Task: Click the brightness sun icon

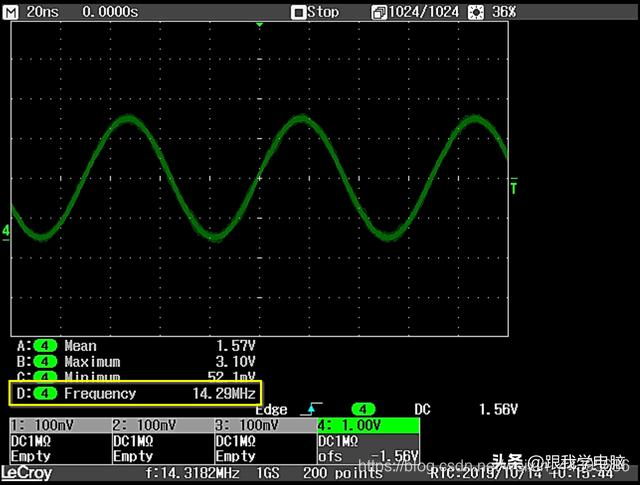Action: pyautogui.click(x=476, y=13)
